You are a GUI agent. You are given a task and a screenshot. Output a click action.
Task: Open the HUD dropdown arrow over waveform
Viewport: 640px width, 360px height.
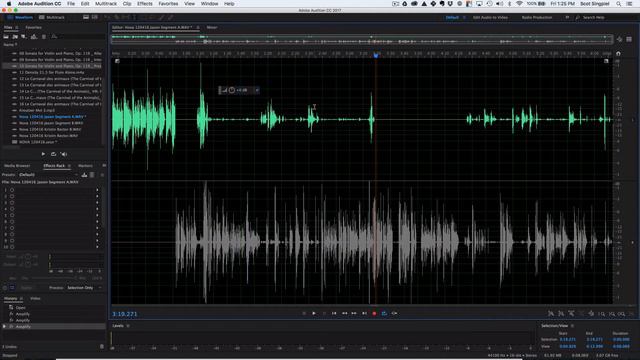[257, 90]
